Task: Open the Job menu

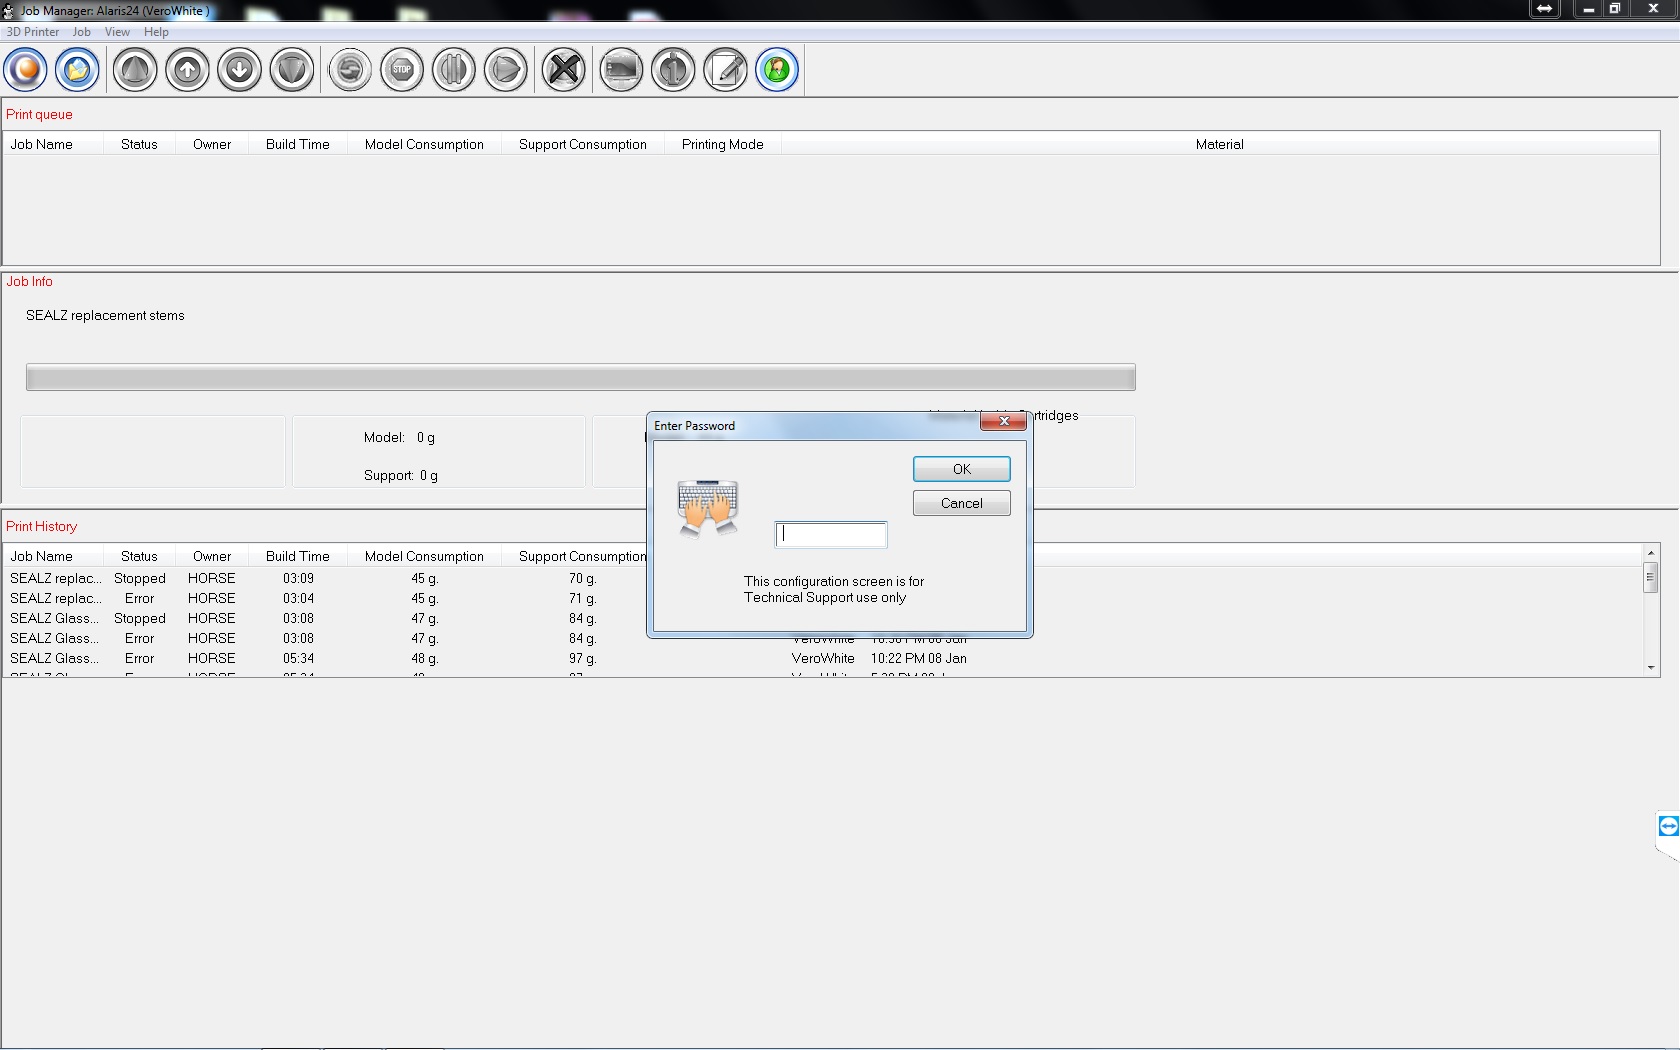Action: tap(81, 32)
